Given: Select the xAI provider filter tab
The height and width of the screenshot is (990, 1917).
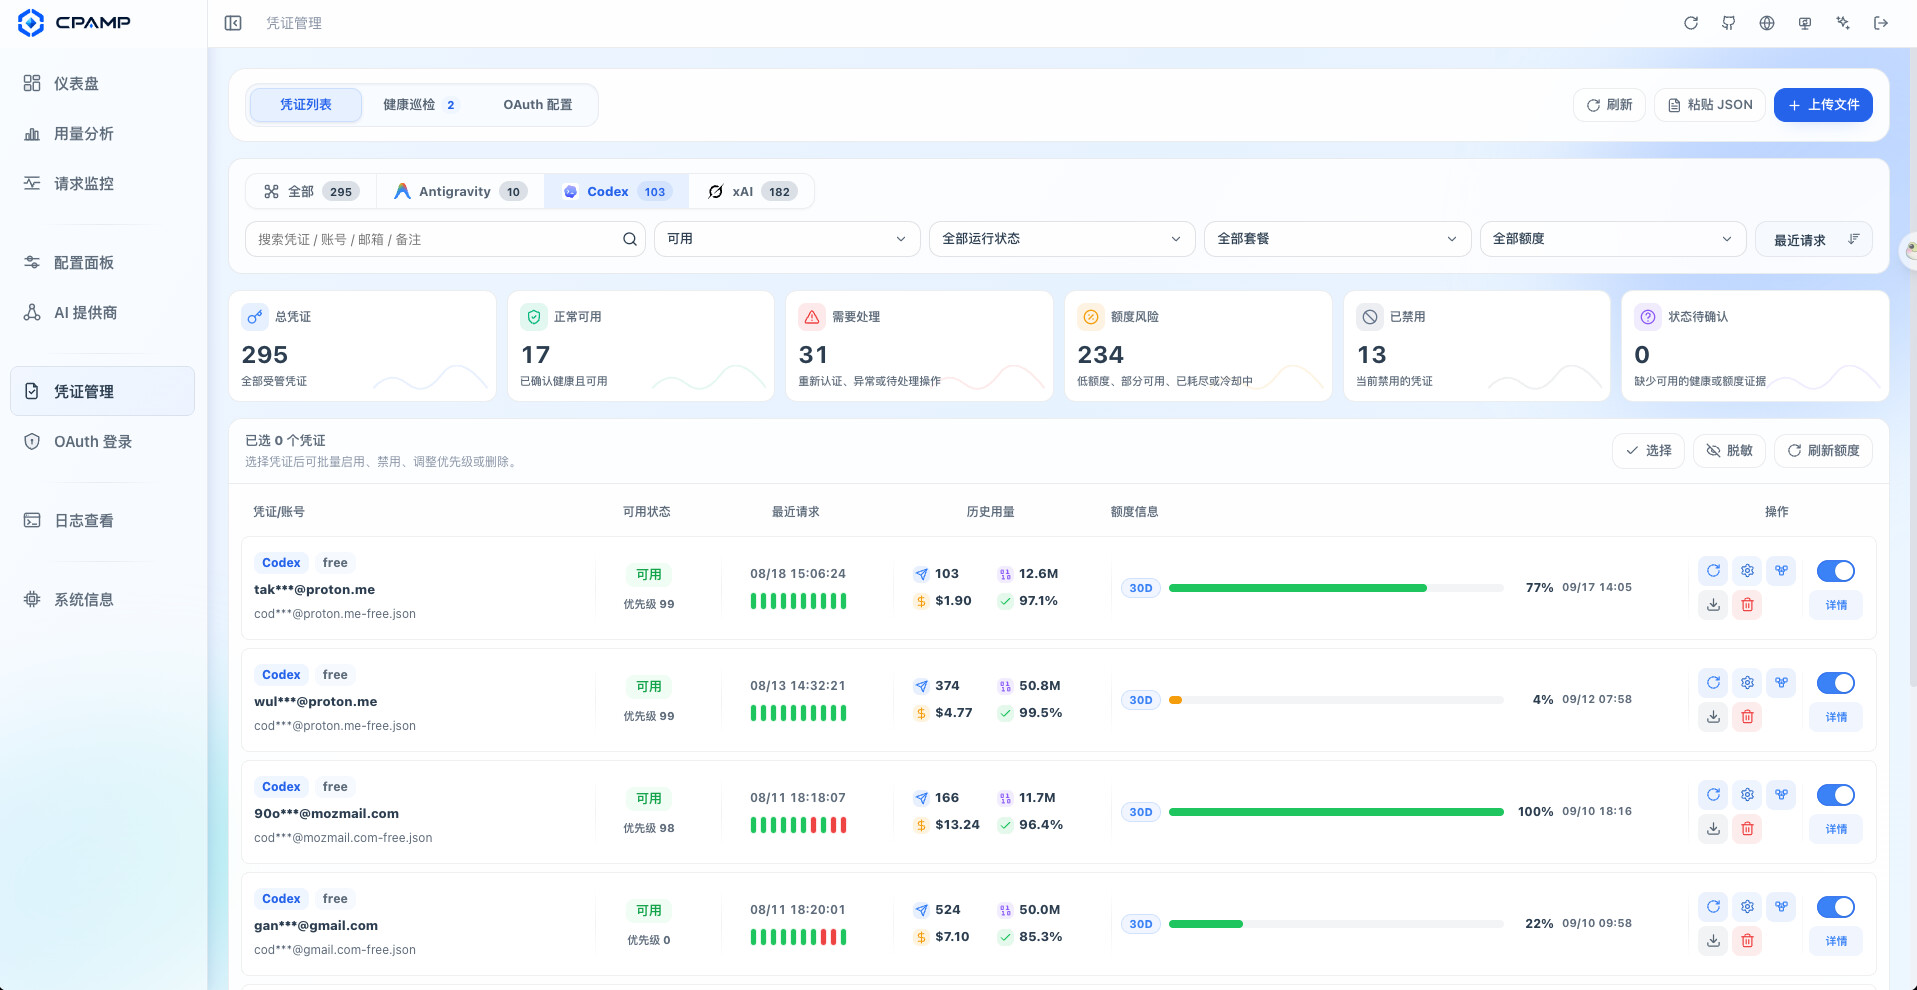Looking at the screenshot, I should coord(752,192).
